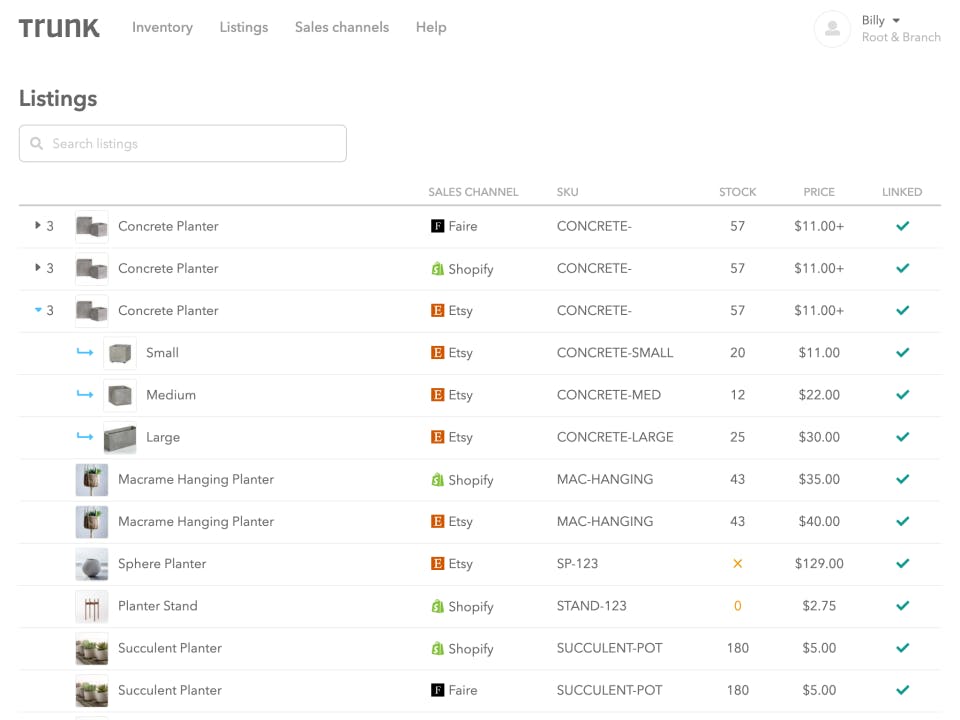Screen dimensions: 960x720
Task: Collapse the Etsy Concrete Planter variants
Action: point(36,310)
